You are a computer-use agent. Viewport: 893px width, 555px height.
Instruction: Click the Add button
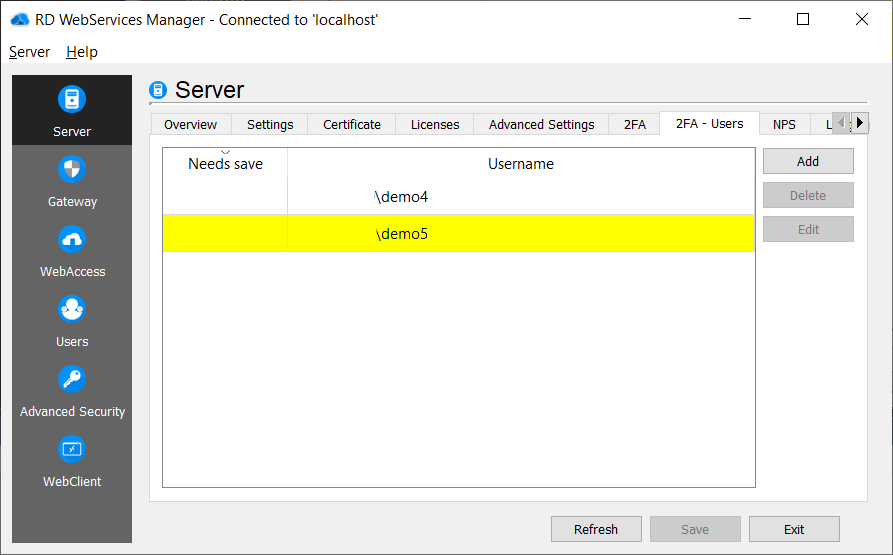[808, 162]
